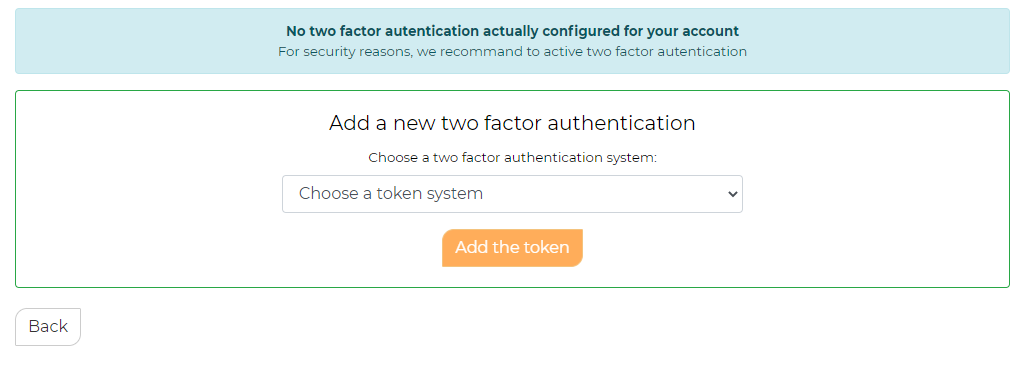1026x373 pixels.
Task: Submit the form with 'Add the token'
Action: 512,247
